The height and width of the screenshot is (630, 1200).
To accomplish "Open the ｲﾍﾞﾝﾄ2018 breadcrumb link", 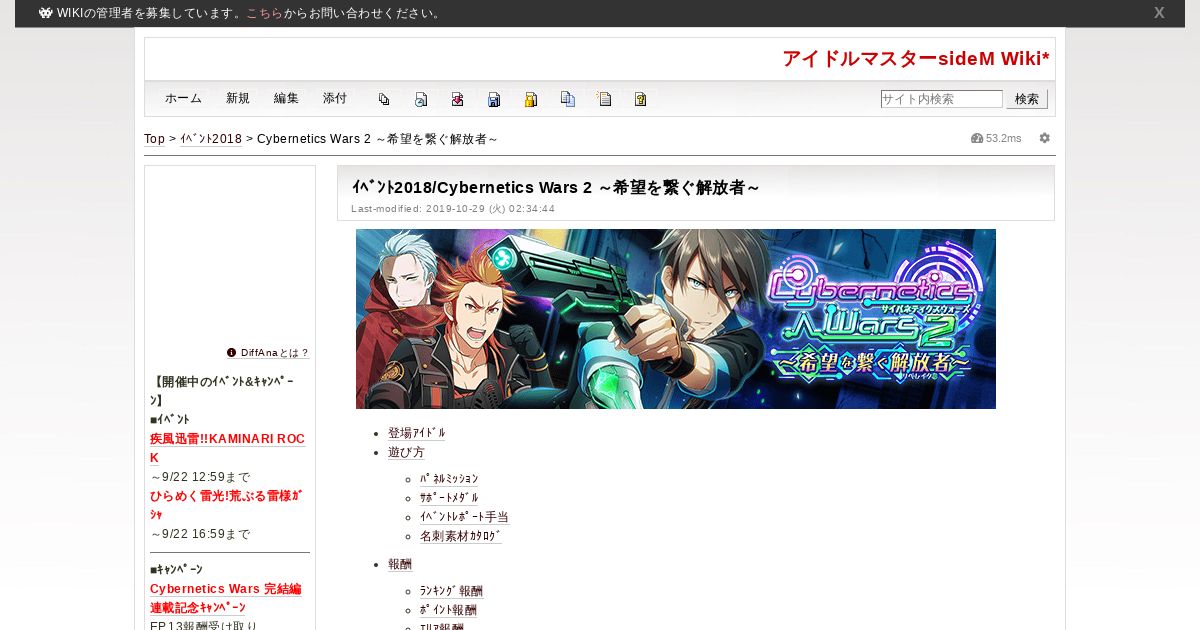I will 211,139.
